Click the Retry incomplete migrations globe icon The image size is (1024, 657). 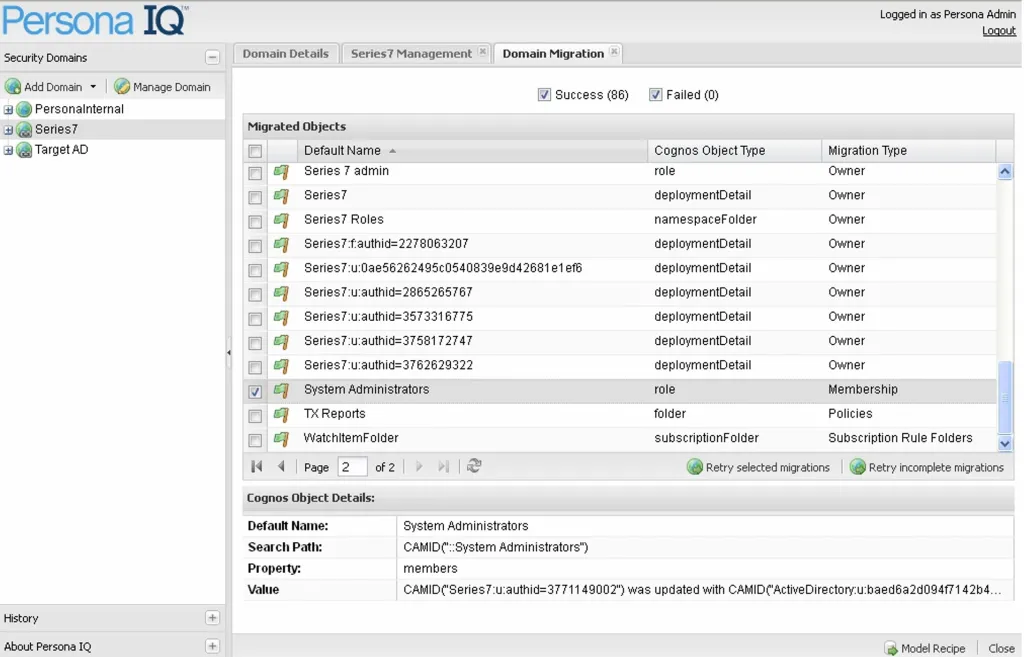857,467
